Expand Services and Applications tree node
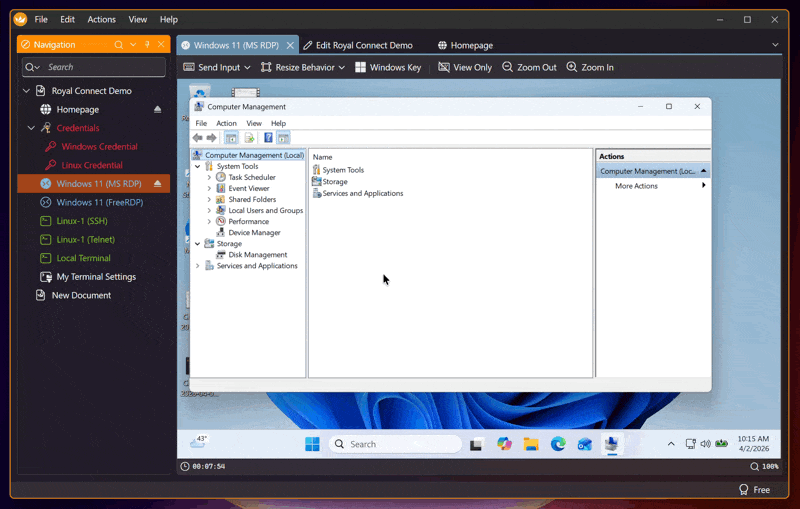The image size is (800, 509). (198, 266)
